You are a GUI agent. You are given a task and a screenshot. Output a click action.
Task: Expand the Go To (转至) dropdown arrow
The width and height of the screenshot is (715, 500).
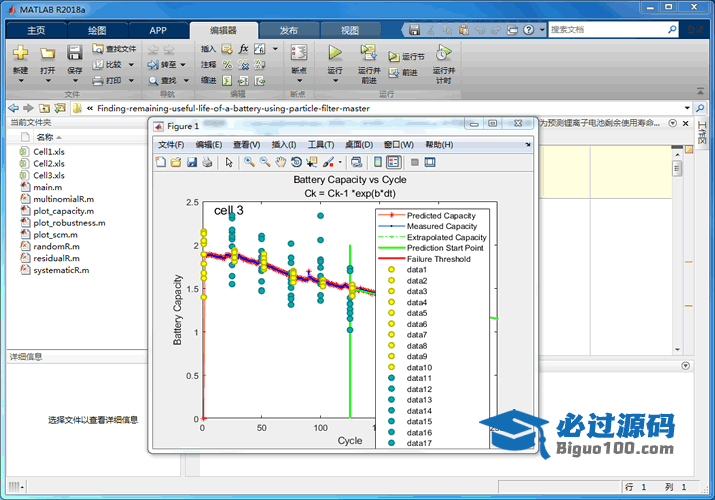pyautogui.click(x=183, y=65)
